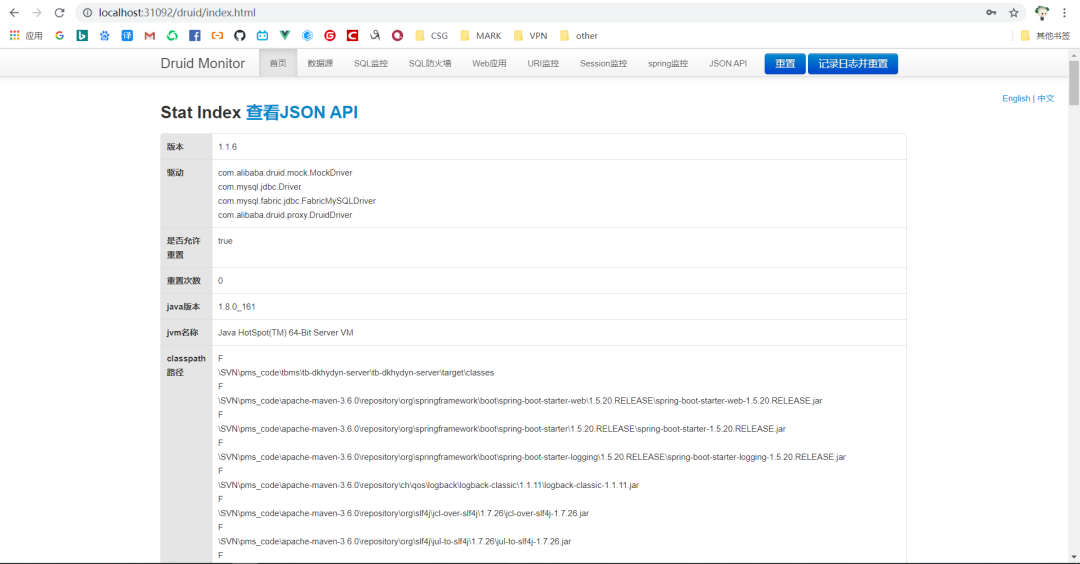Go to the Web应用 tab
This screenshot has width=1080, height=564.
coord(489,63)
